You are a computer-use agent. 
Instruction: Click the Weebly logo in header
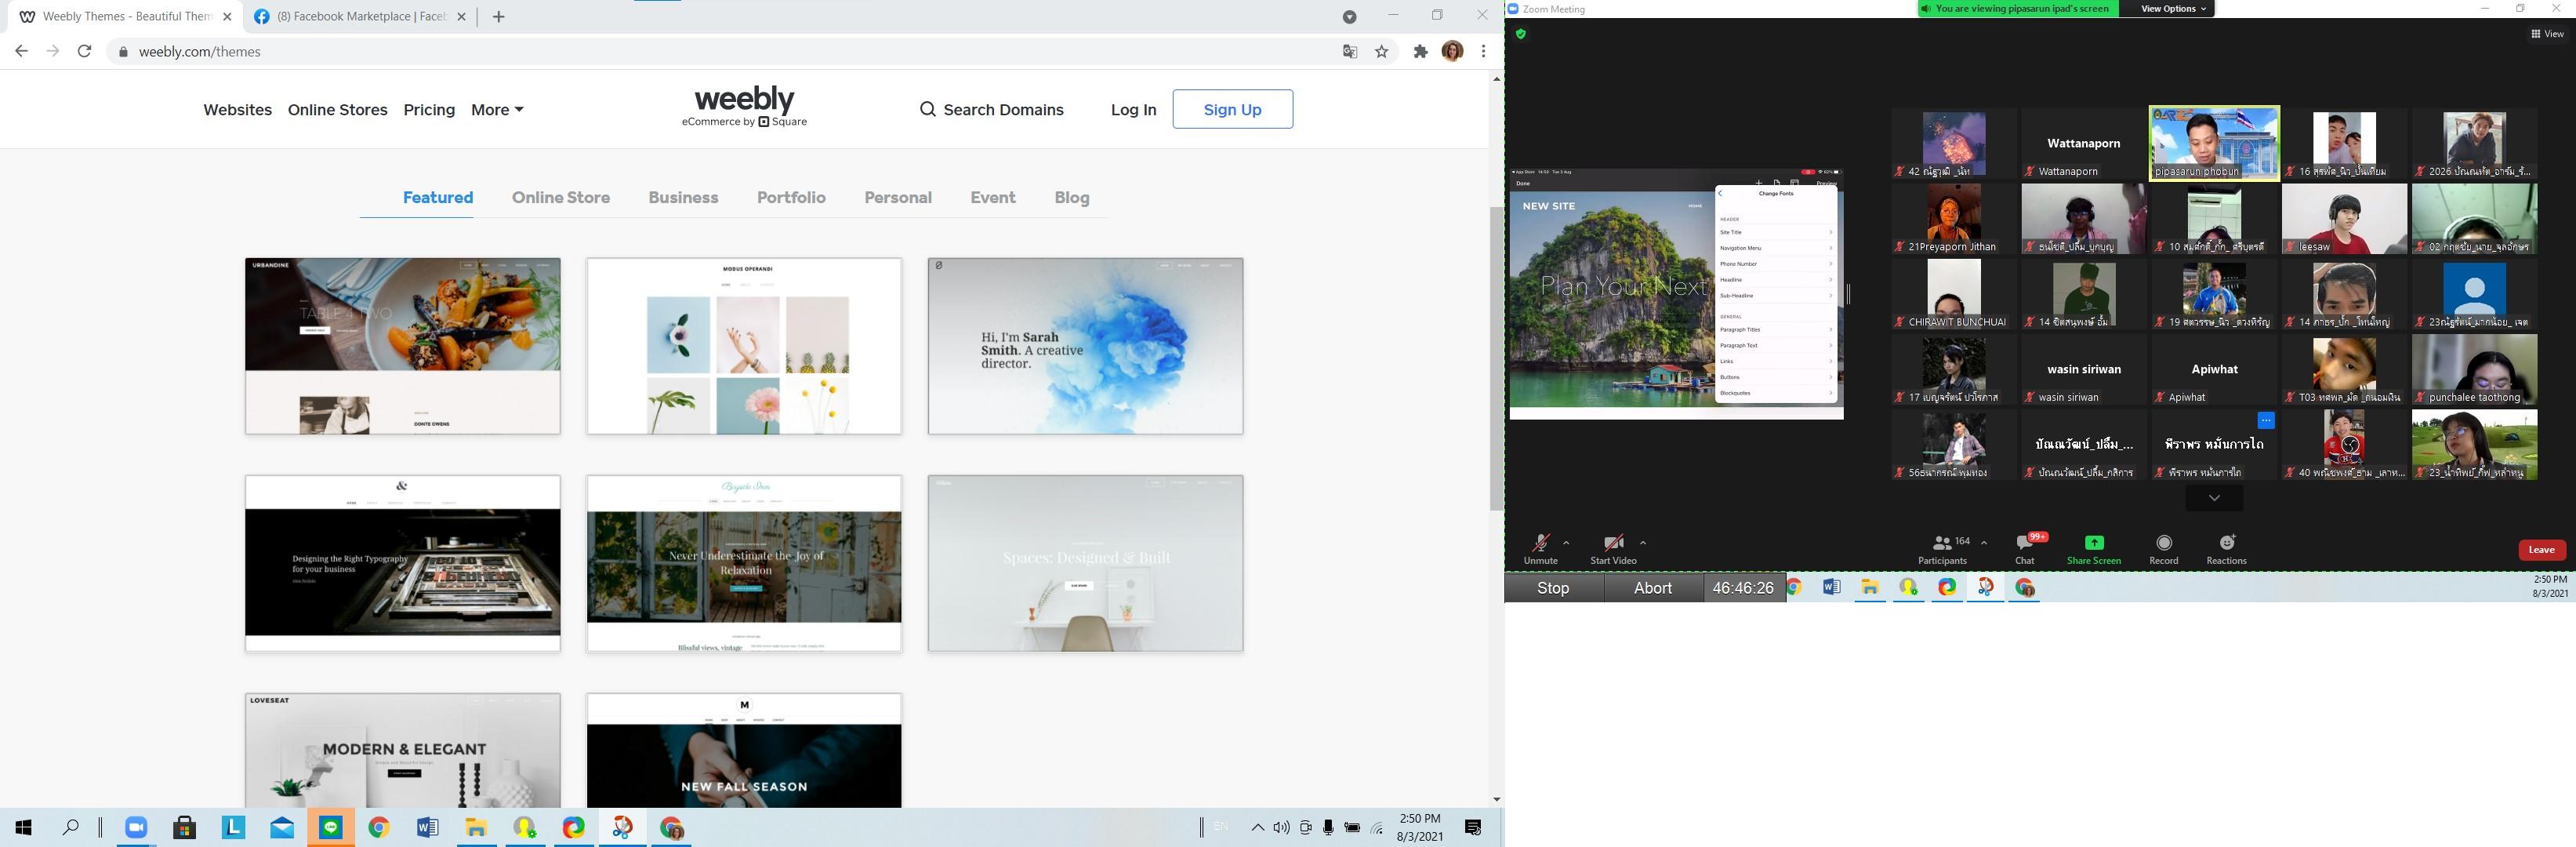(x=744, y=107)
